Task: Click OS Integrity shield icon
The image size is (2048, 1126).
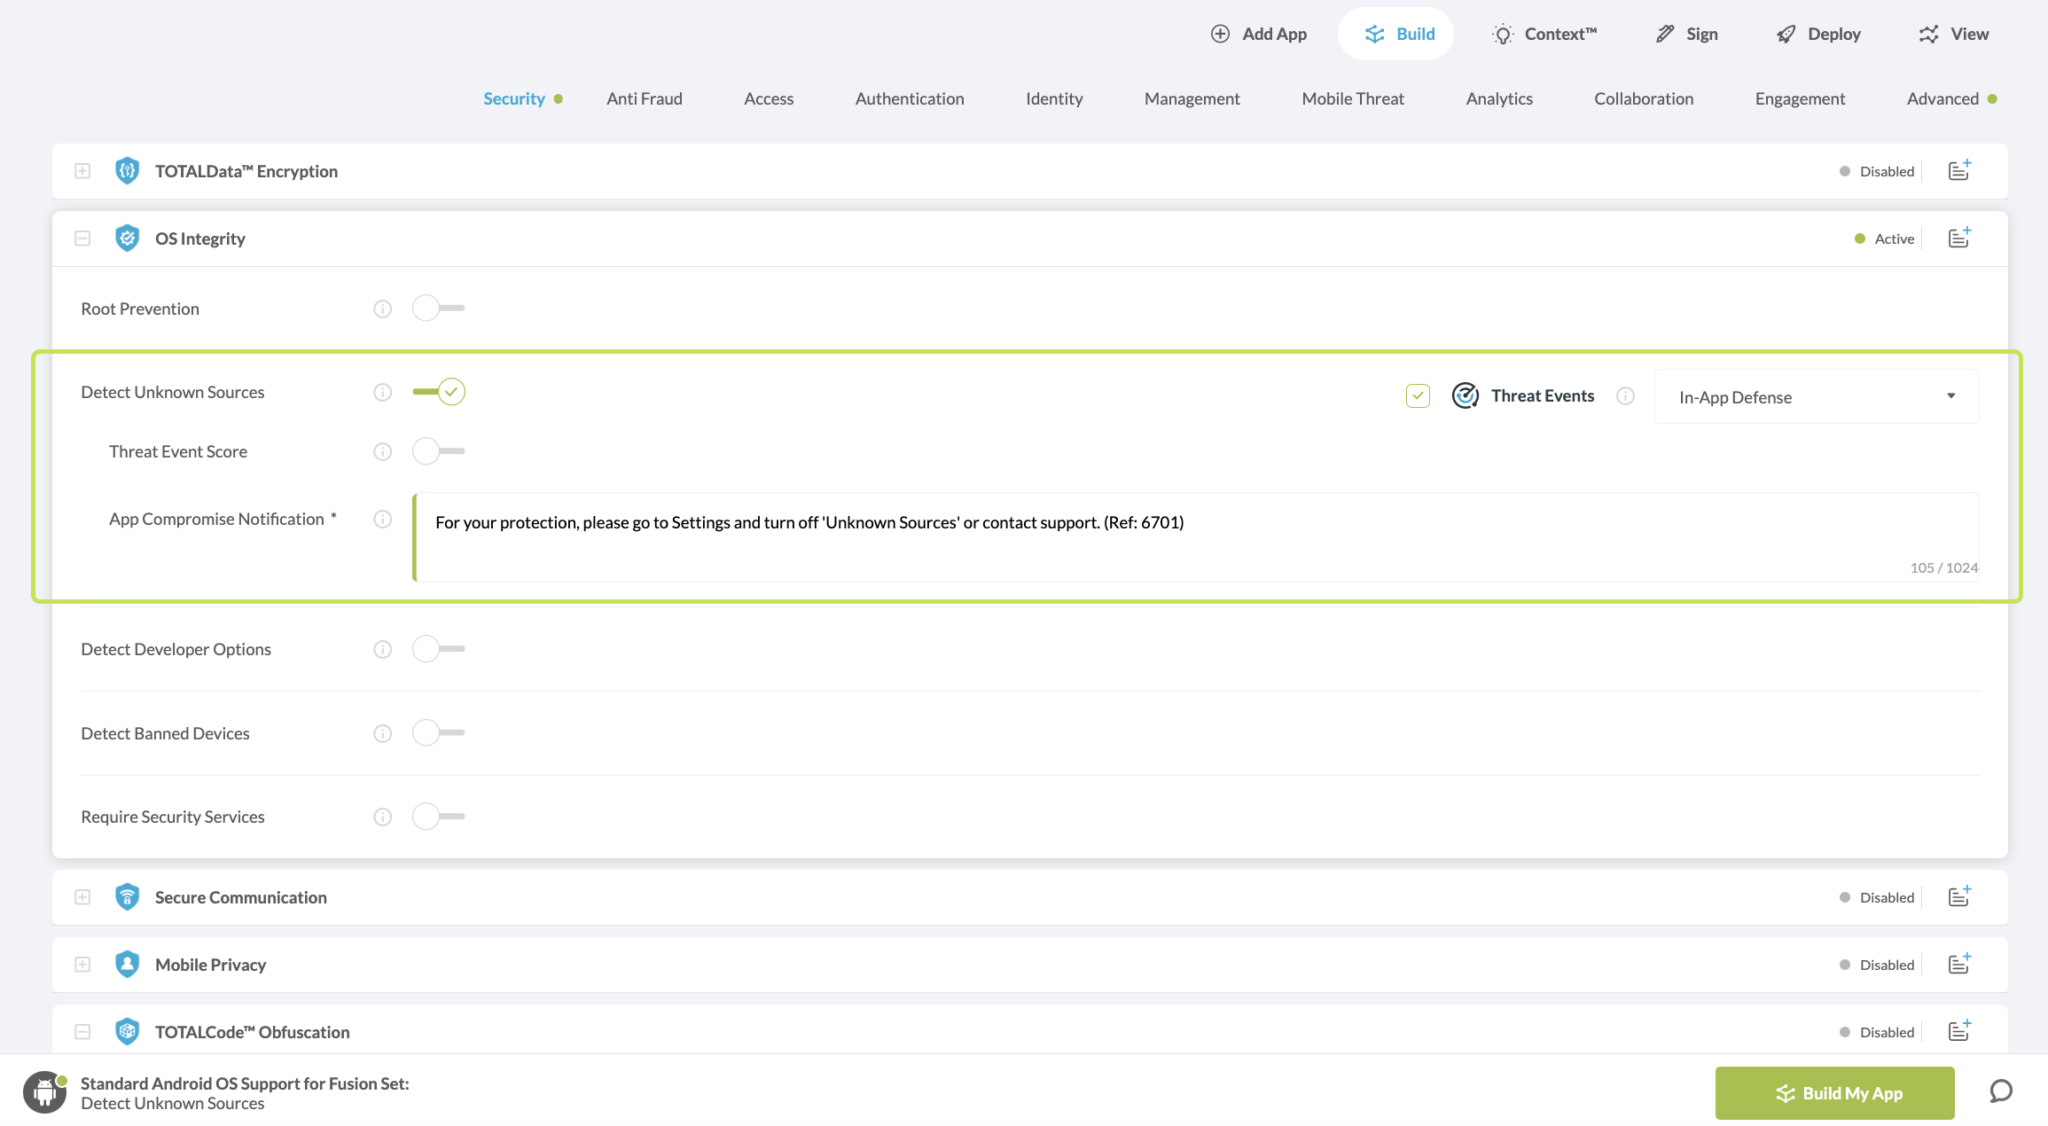Action: point(127,238)
